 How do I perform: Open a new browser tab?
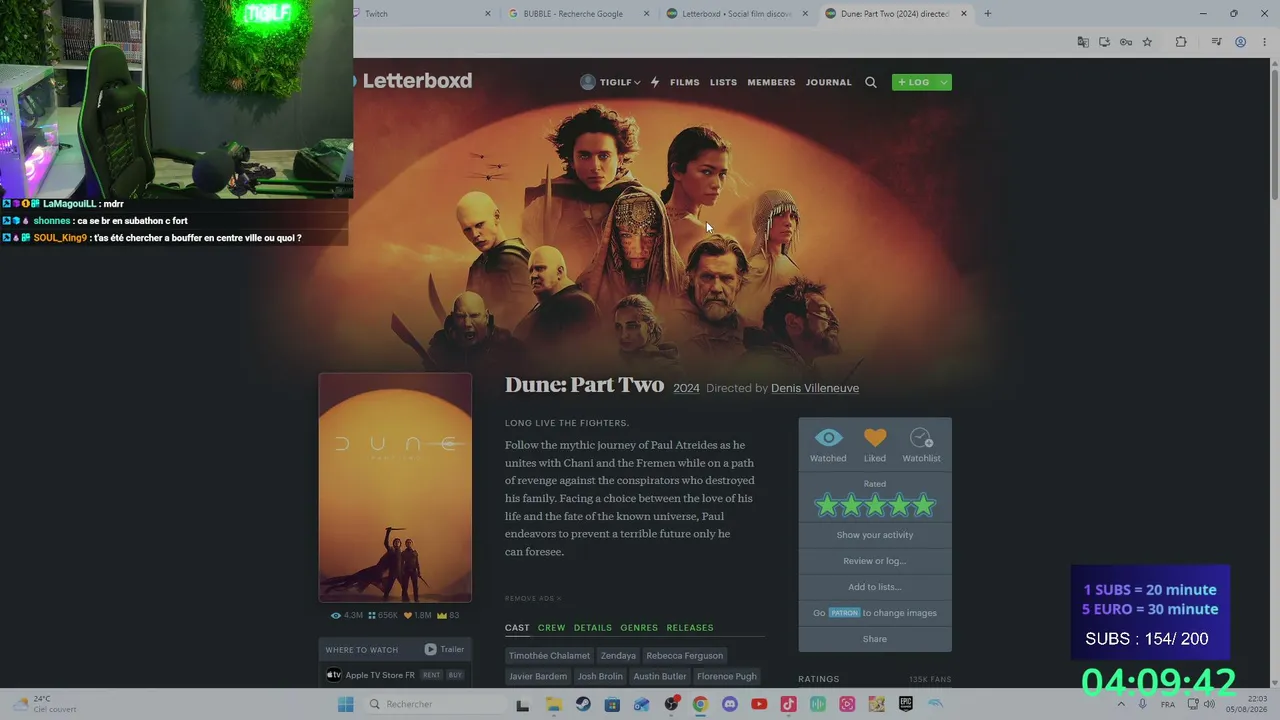click(x=988, y=14)
